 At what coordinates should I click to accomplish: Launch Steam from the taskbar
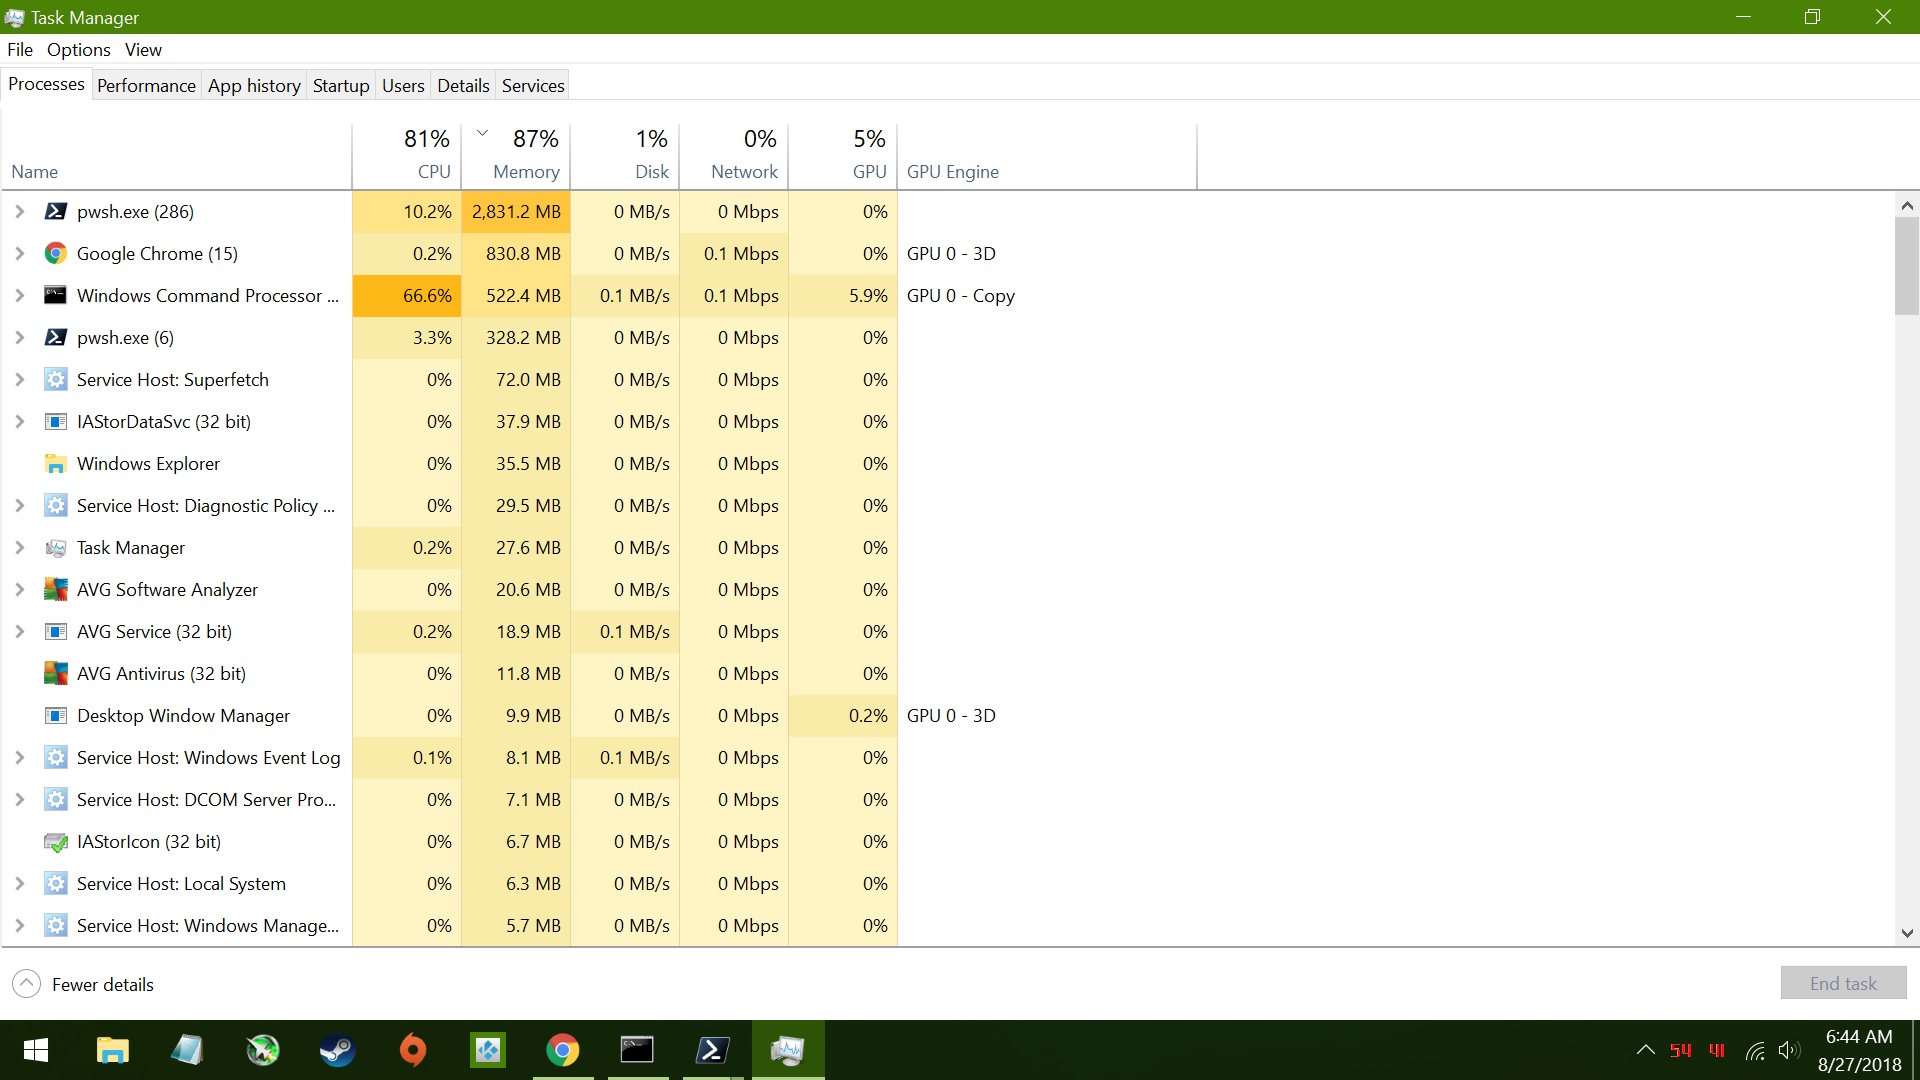pyautogui.click(x=336, y=1050)
